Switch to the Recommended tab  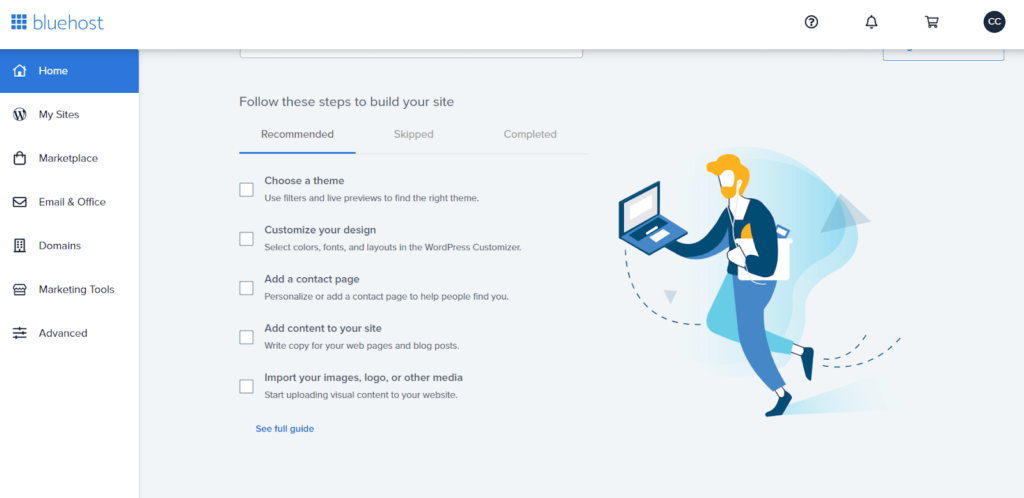[x=297, y=134]
